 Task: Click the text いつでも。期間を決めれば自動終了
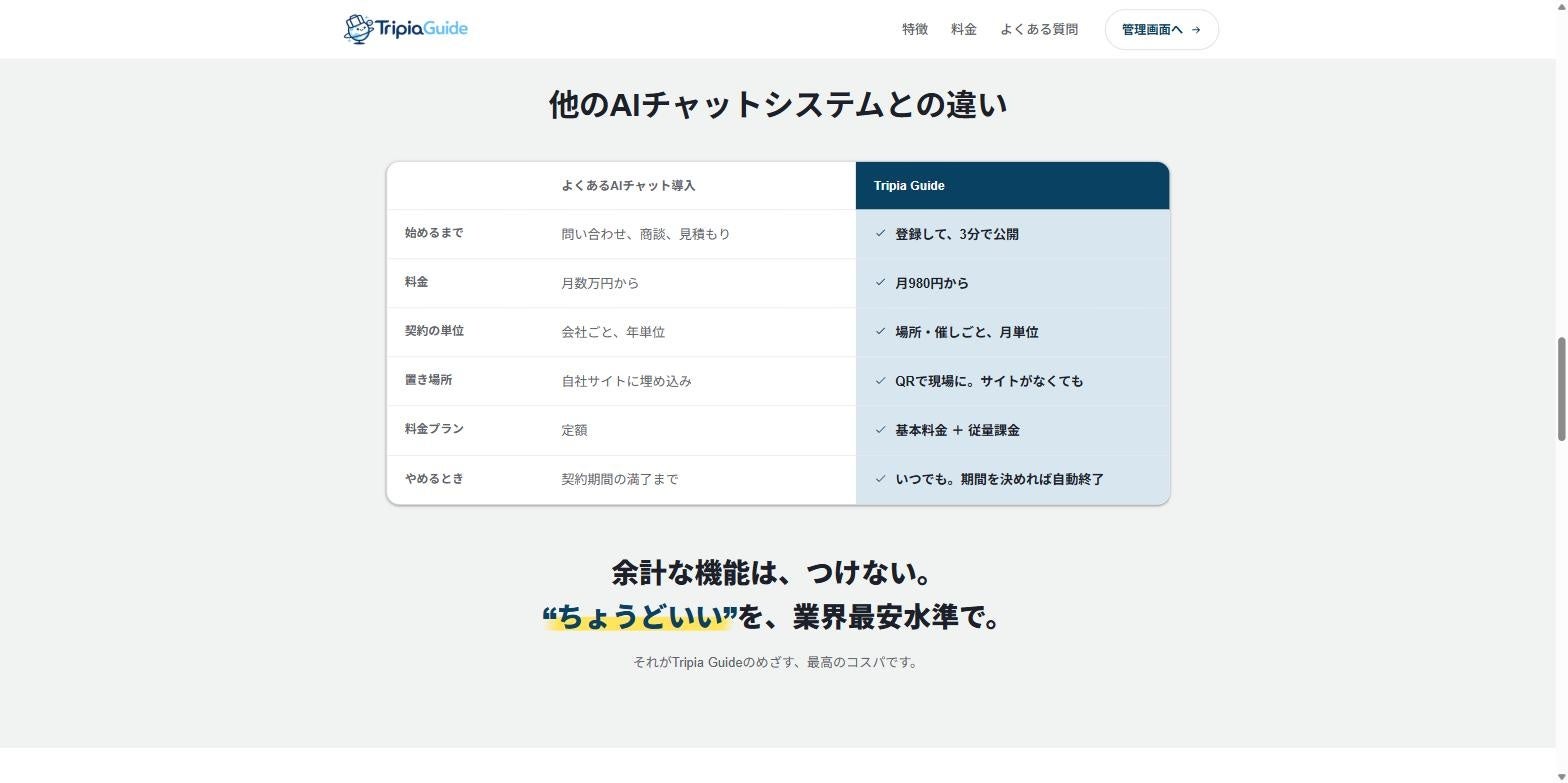point(1000,479)
